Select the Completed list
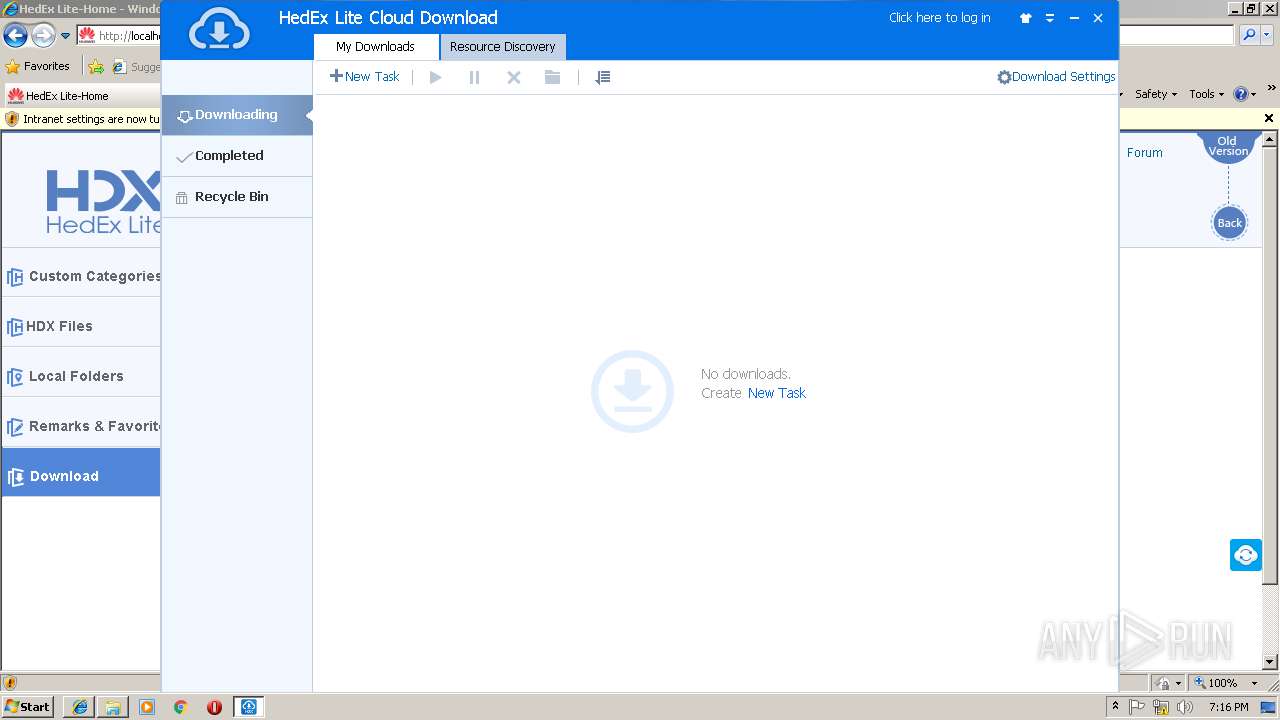Screen dimensions: 1280x720 (x=237, y=156)
